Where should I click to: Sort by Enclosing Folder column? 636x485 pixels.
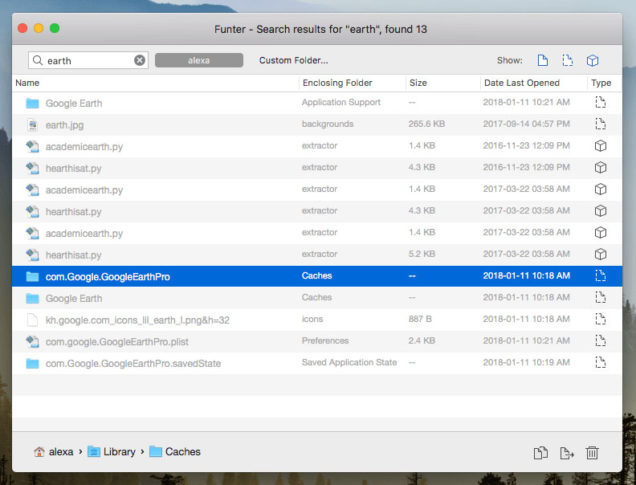(x=337, y=83)
